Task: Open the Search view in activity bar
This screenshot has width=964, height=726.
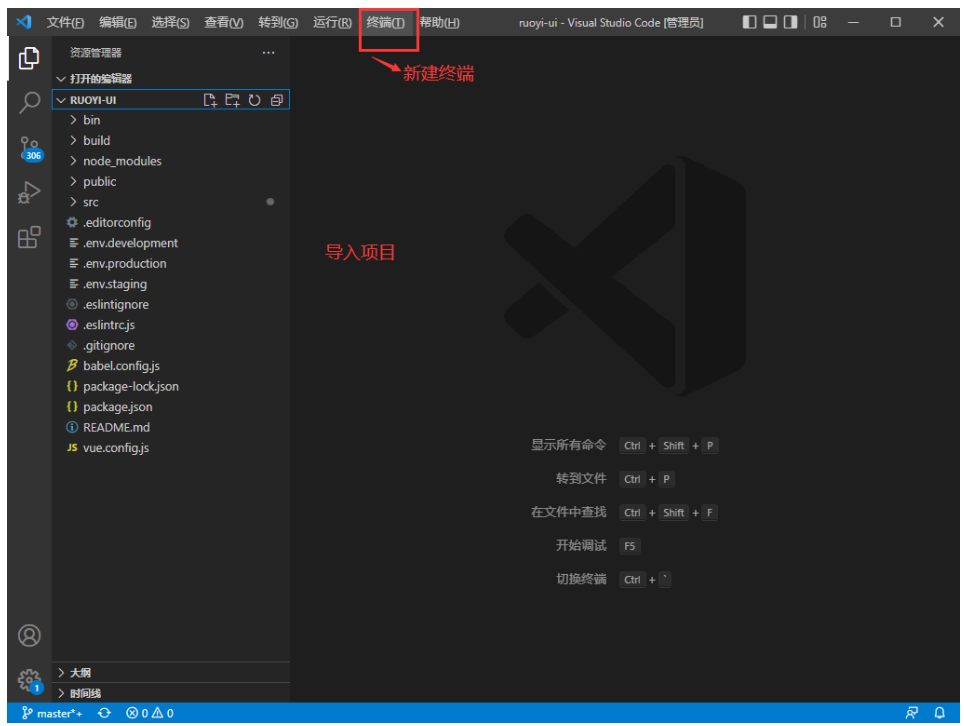Action: click(x=29, y=103)
